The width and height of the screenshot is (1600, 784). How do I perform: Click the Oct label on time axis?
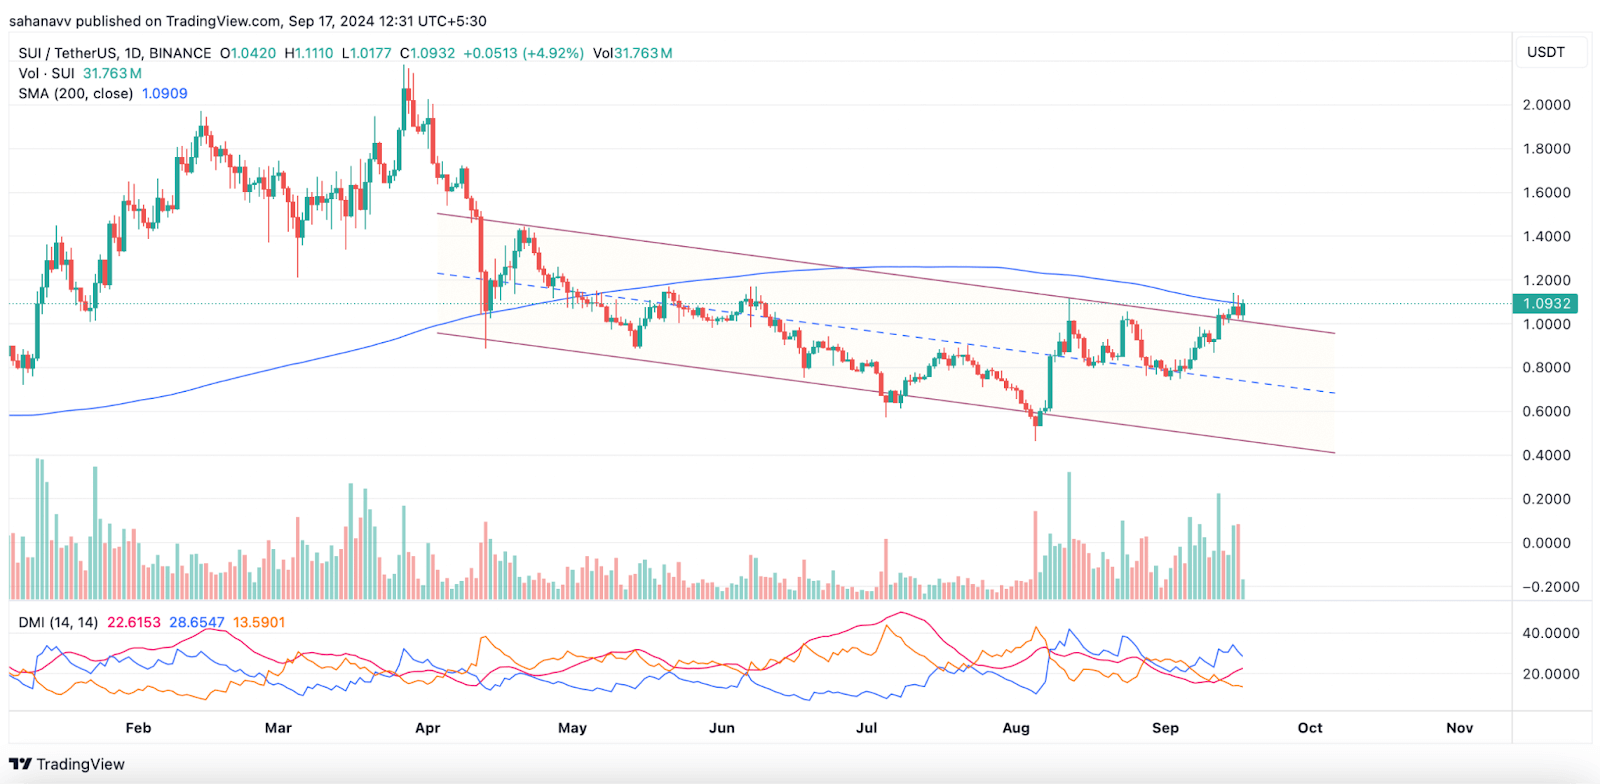pos(1310,728)
